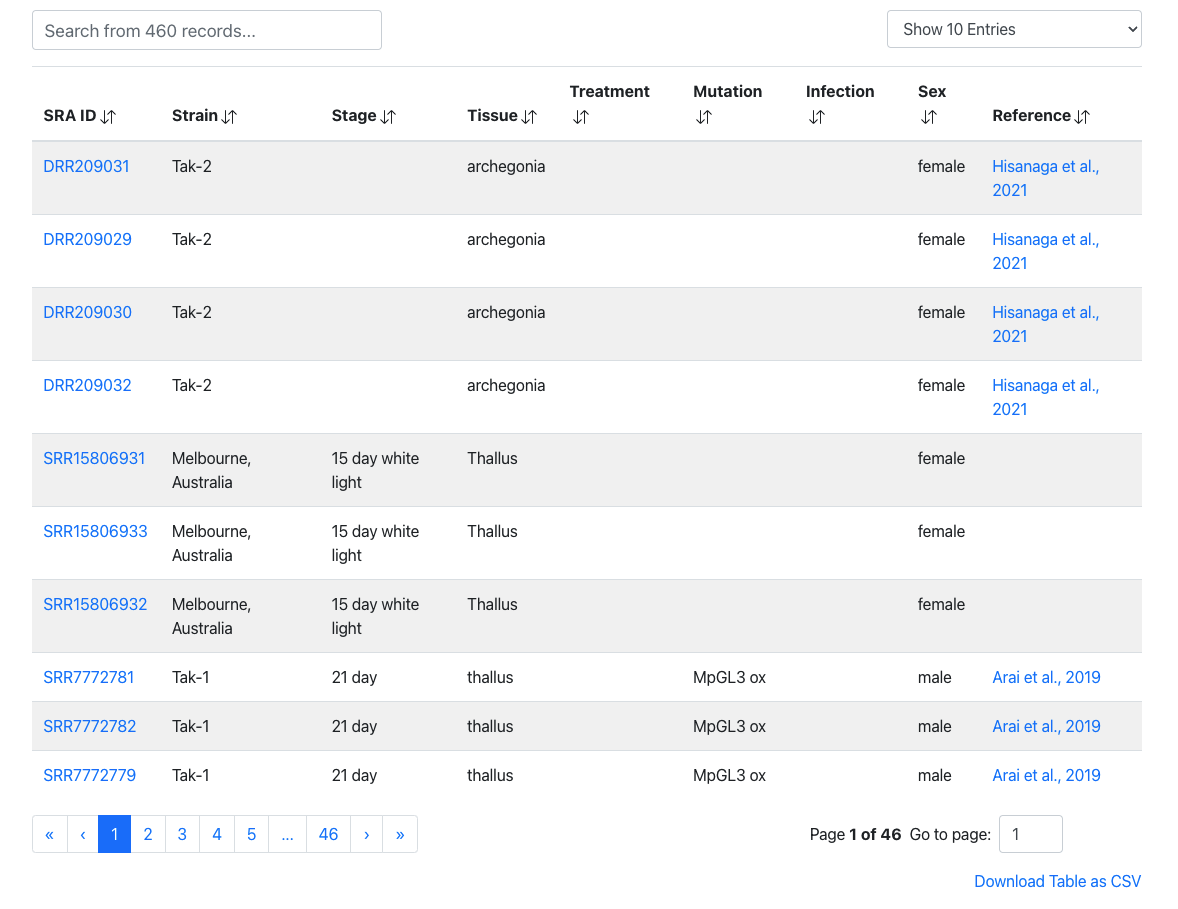1178x909 pixels.
Task: Click sort arrows under Treatment header
Action: tap(581, 117)
